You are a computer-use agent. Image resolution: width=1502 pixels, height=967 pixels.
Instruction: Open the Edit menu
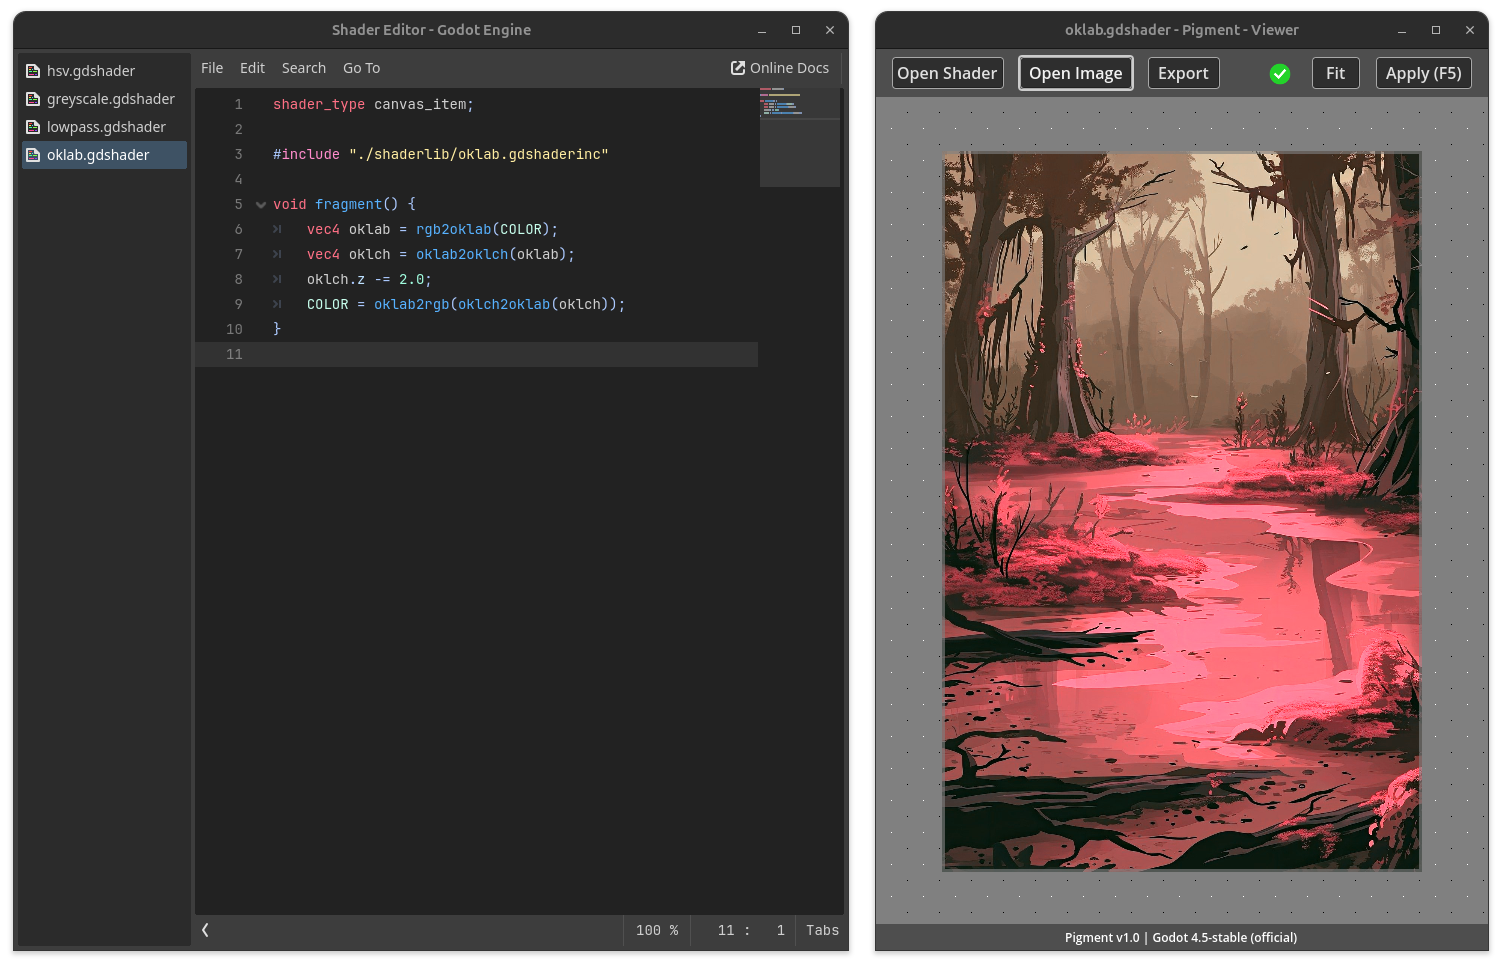[252, 68]
